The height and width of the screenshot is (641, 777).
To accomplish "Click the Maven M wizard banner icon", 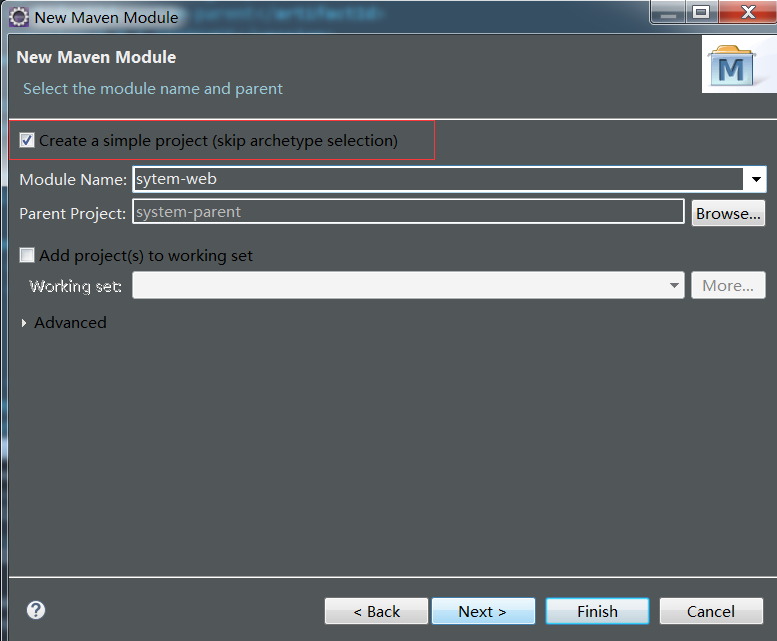I will coord(732,66).
